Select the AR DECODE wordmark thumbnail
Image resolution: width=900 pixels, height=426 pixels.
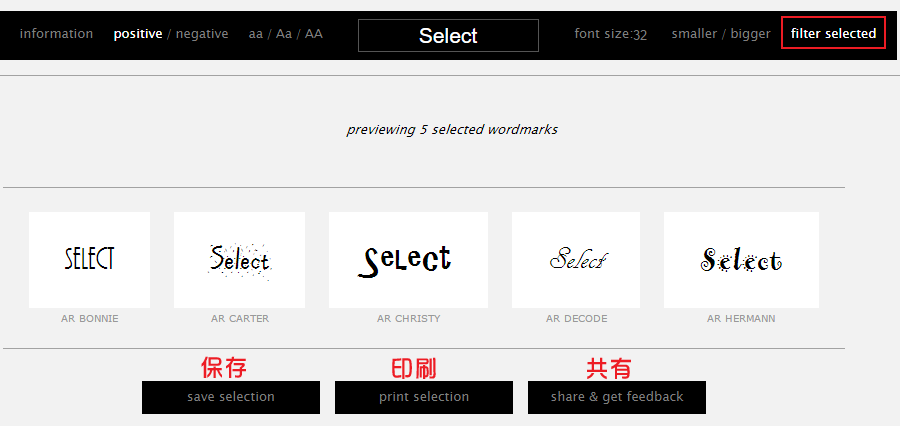pyautogui.click(x=576, y=260)
